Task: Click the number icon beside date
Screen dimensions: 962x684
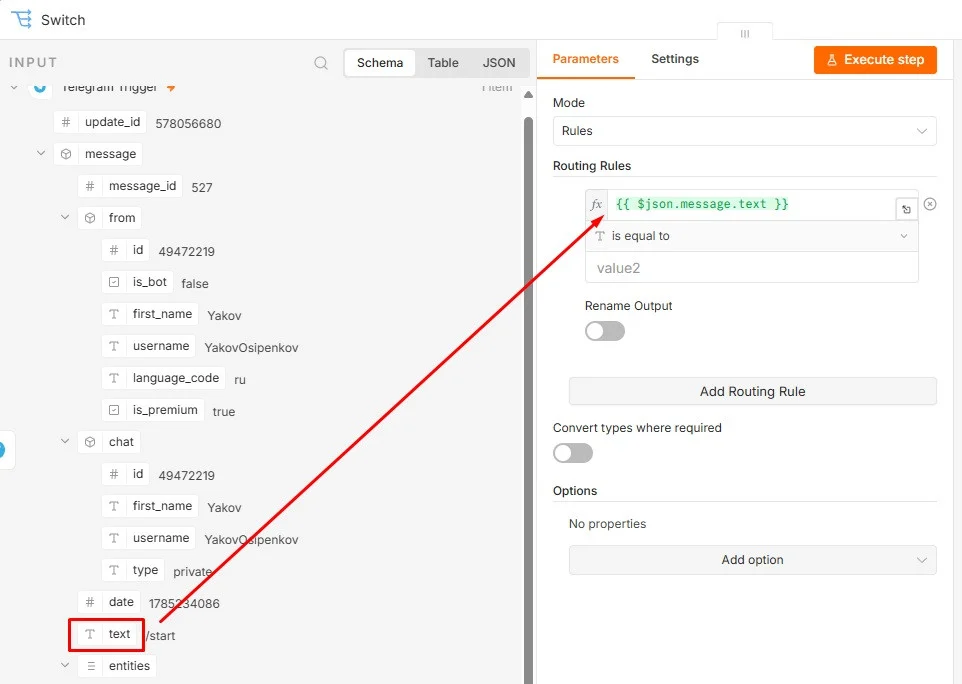Action: [x=90, y=602]
